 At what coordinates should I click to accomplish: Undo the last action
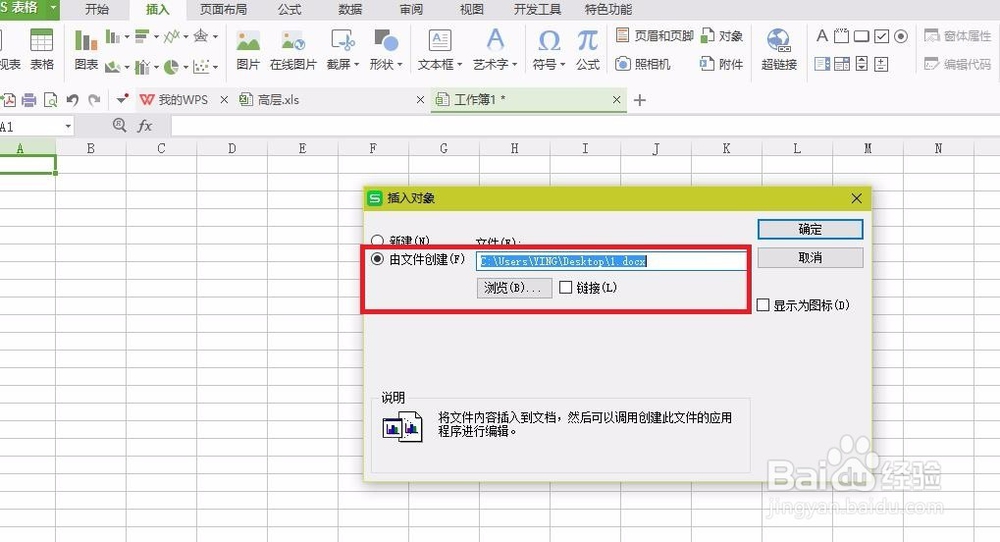(72, 100)
